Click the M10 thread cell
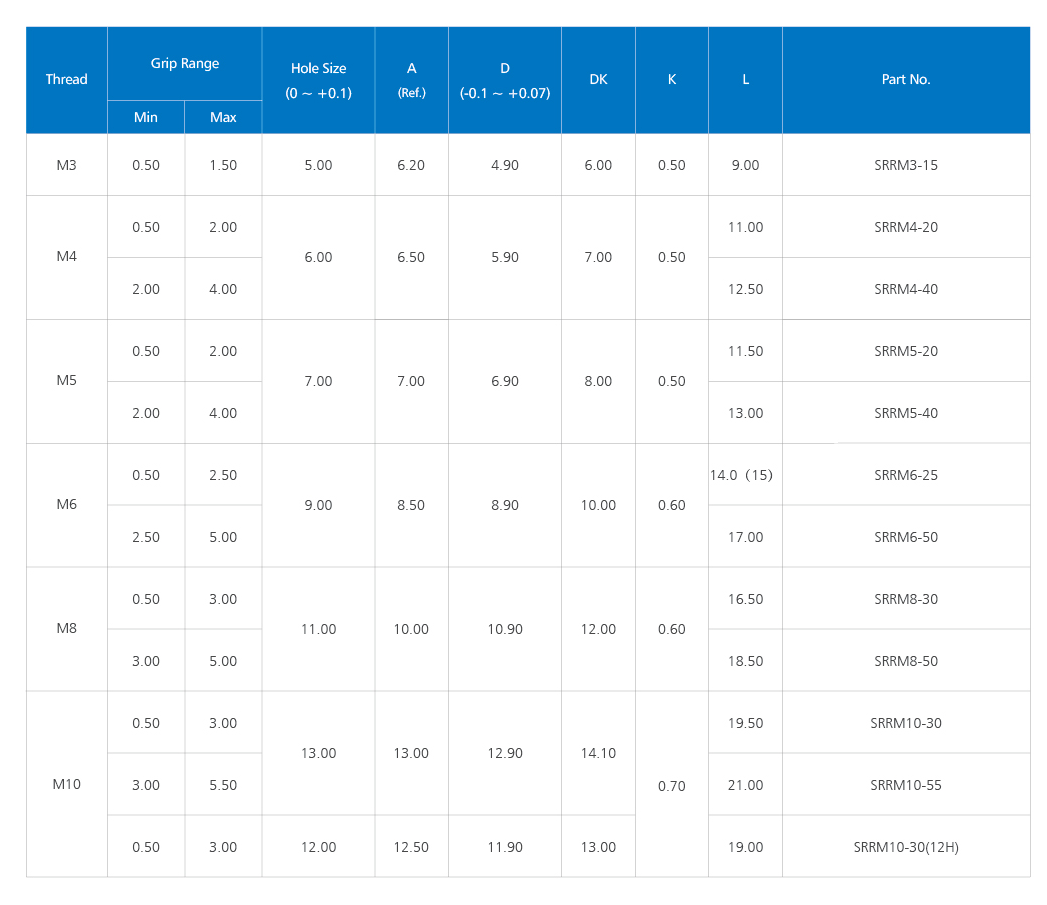 click(66, 785)
